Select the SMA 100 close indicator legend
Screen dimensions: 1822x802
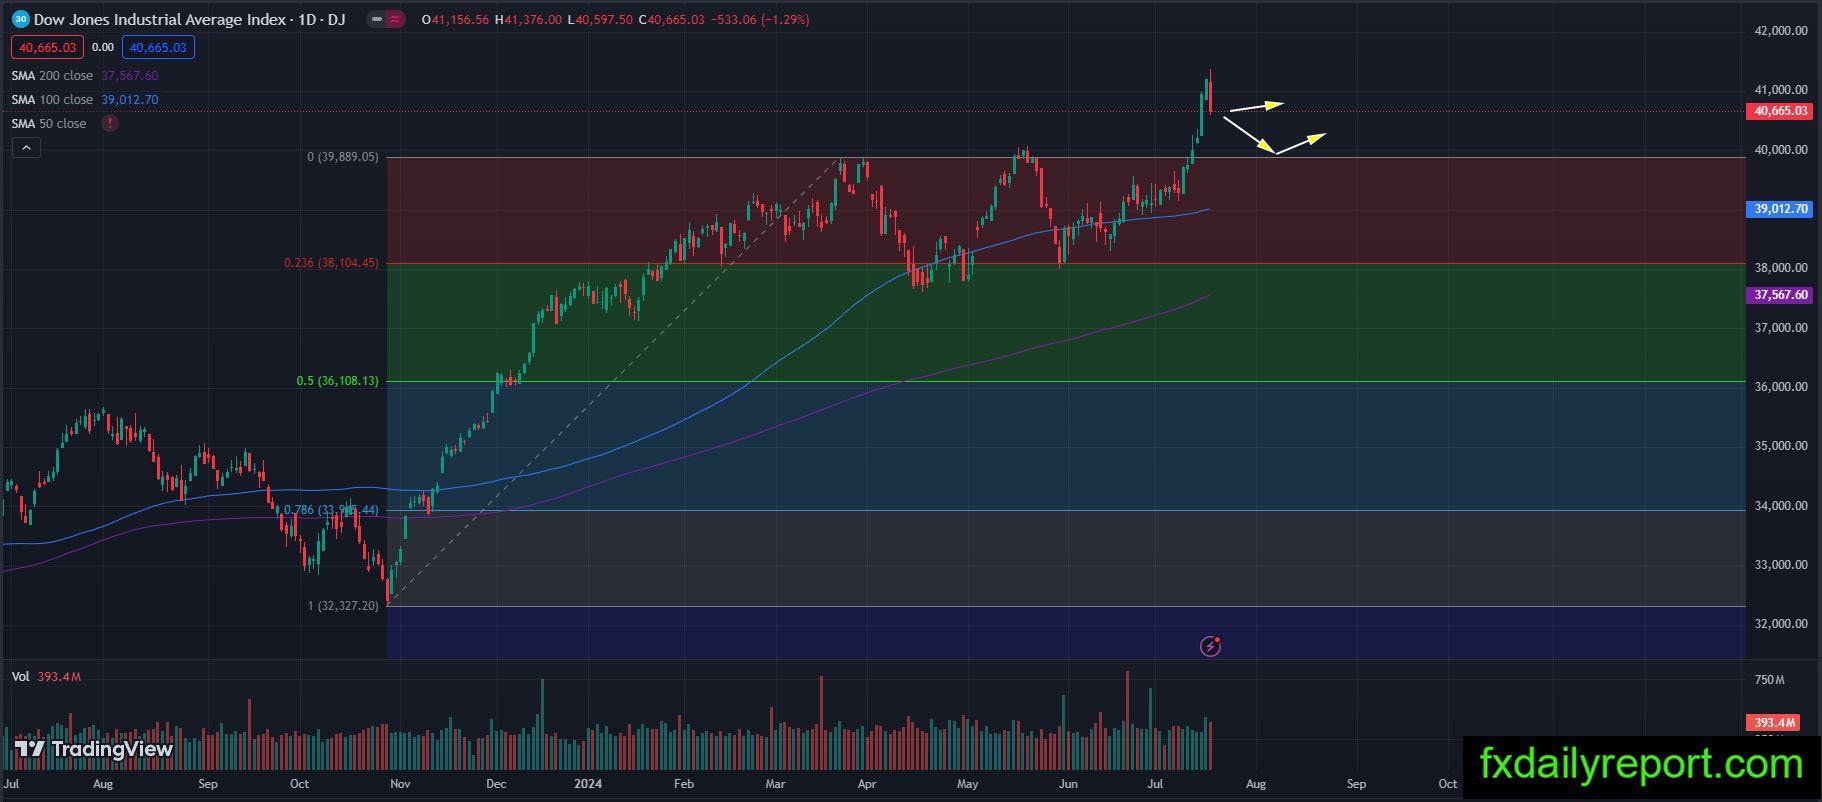pyautogui.click(x=52, y=100)
